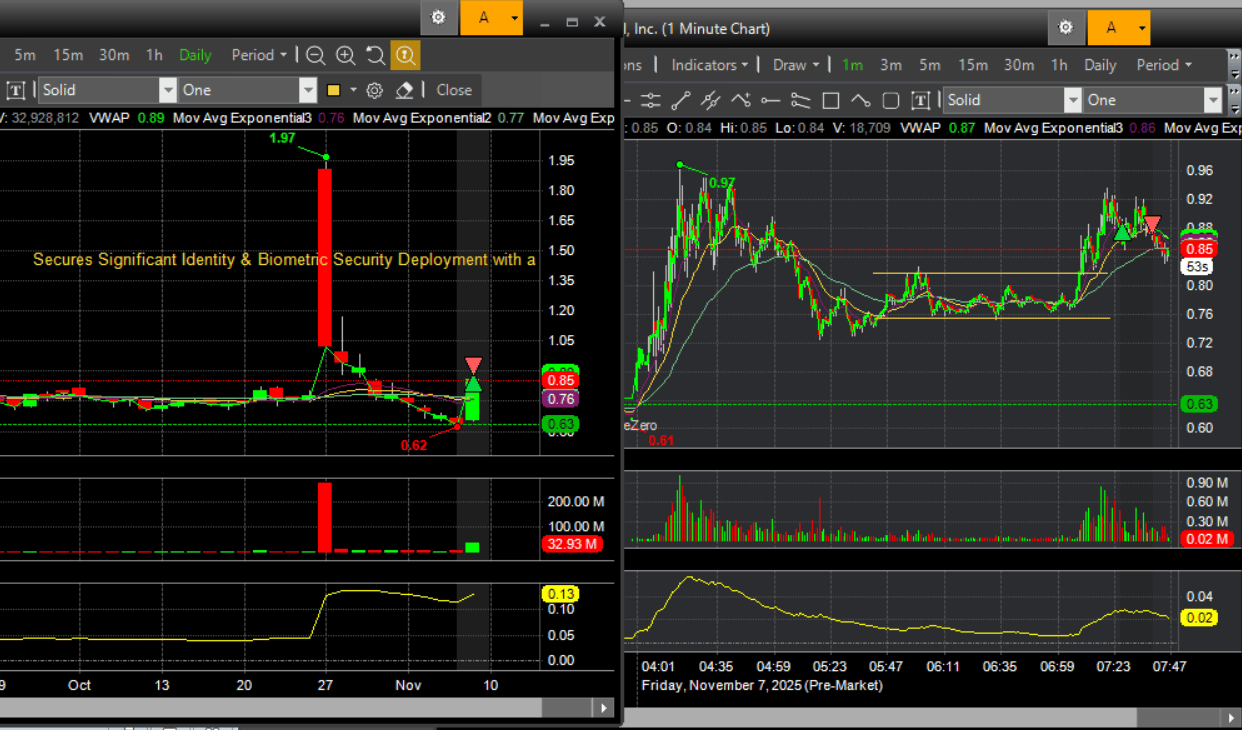Click the eraser icon beside Close

[404, 90]
